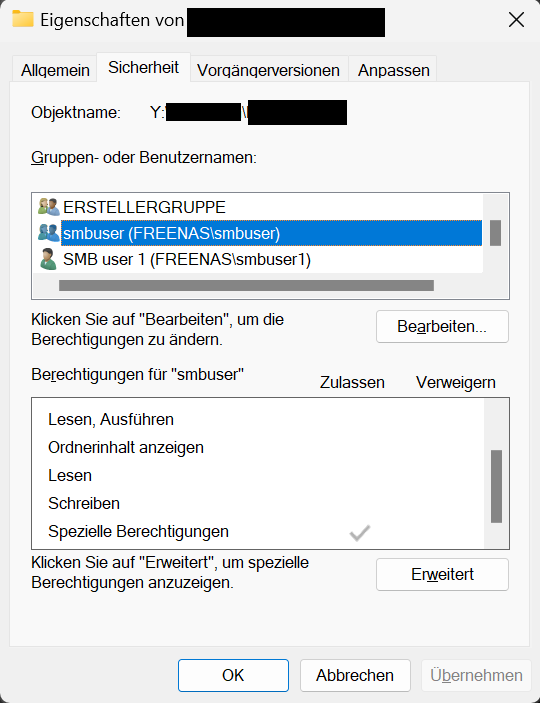The height and width of the screenshot is (703, 540).
Task: Cancel with the Abbrechen button
Action: [x=355, y=675]
